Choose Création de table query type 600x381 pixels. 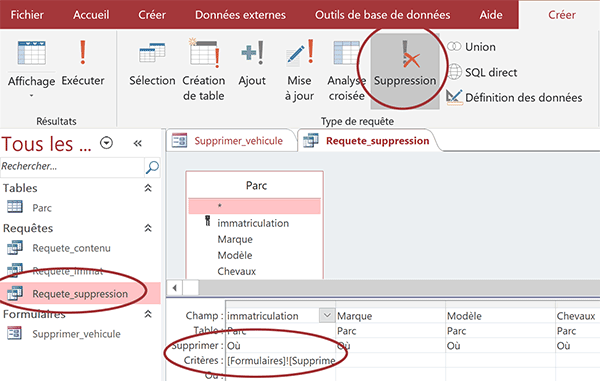[204, 69]
